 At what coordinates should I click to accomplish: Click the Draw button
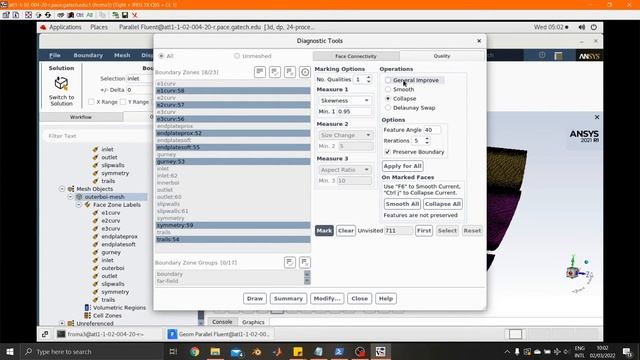click(x=255, y=298)
